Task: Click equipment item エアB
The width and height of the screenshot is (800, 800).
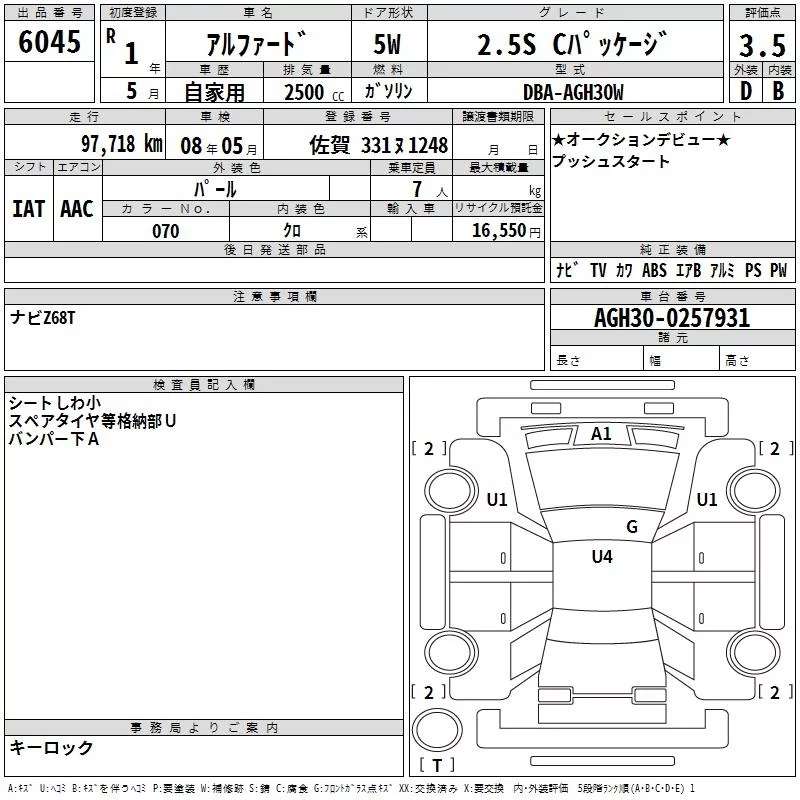Action: [689, 270]
